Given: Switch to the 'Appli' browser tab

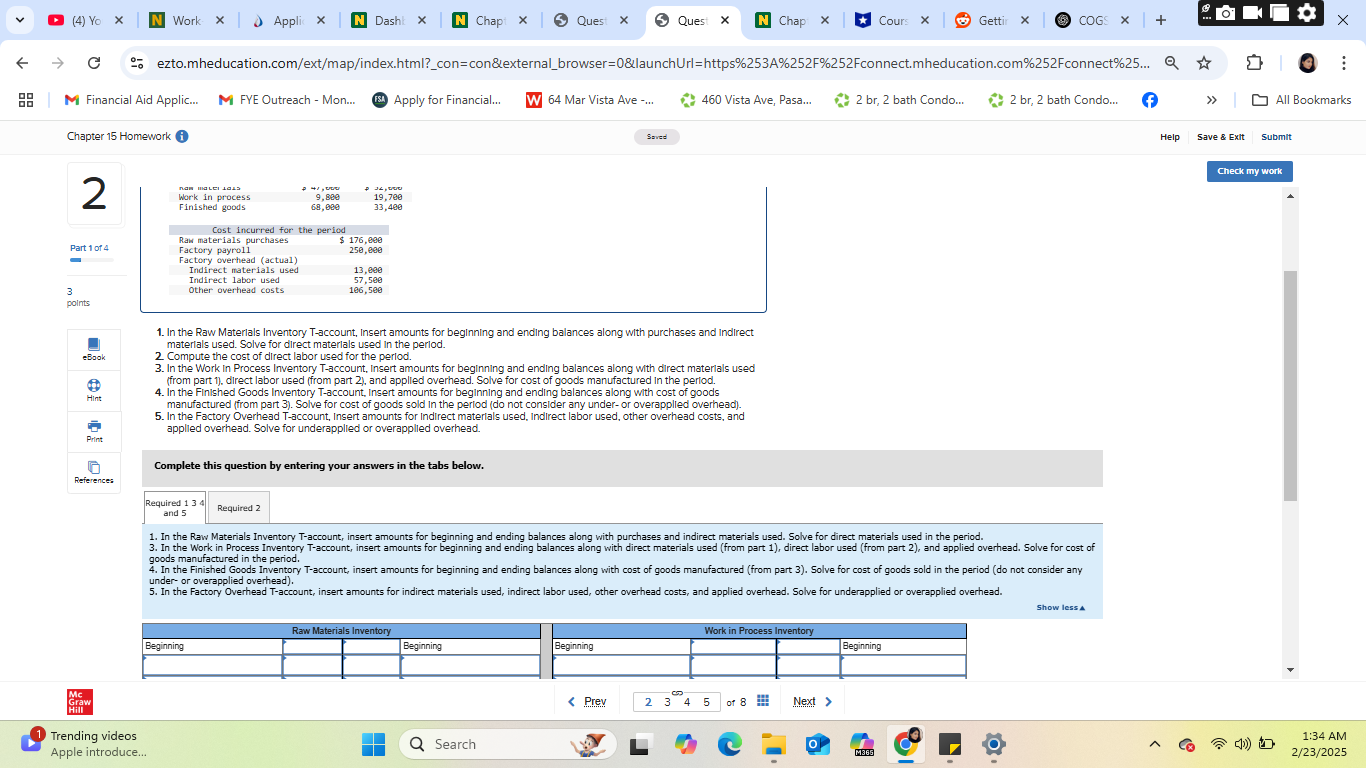Looking at the screenshot, I should [287, 20].
